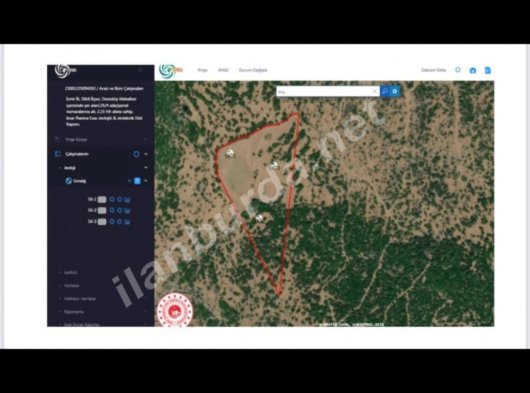Click the gray swatch next to SK-1
The width and height of the screenshot is (530, 393).
102,200
